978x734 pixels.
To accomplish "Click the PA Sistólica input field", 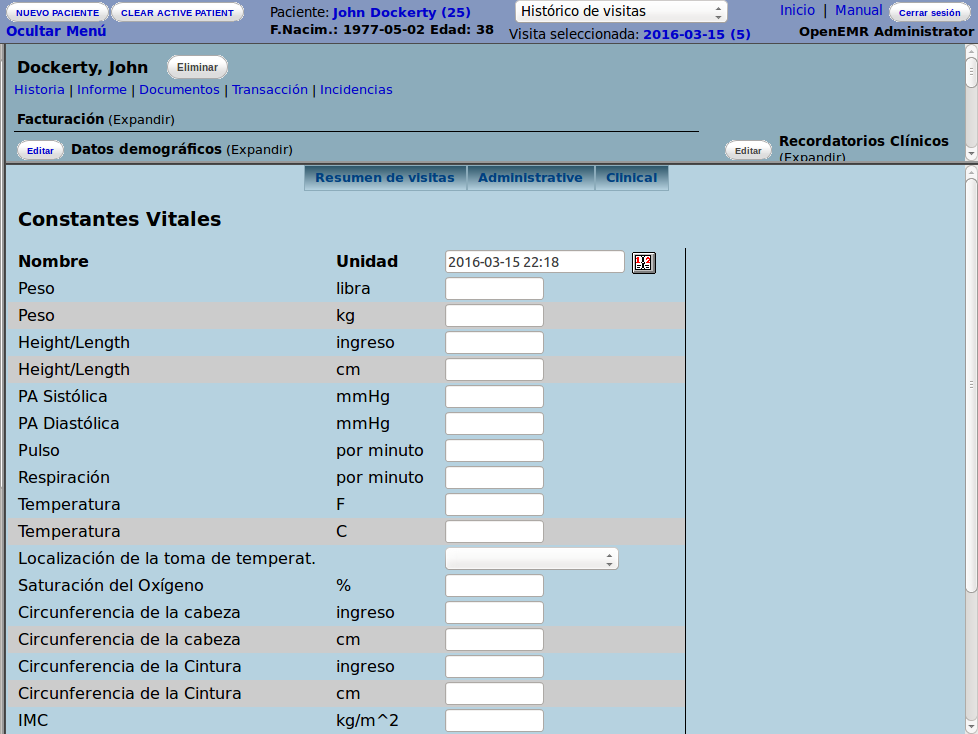I will point(494,397).
